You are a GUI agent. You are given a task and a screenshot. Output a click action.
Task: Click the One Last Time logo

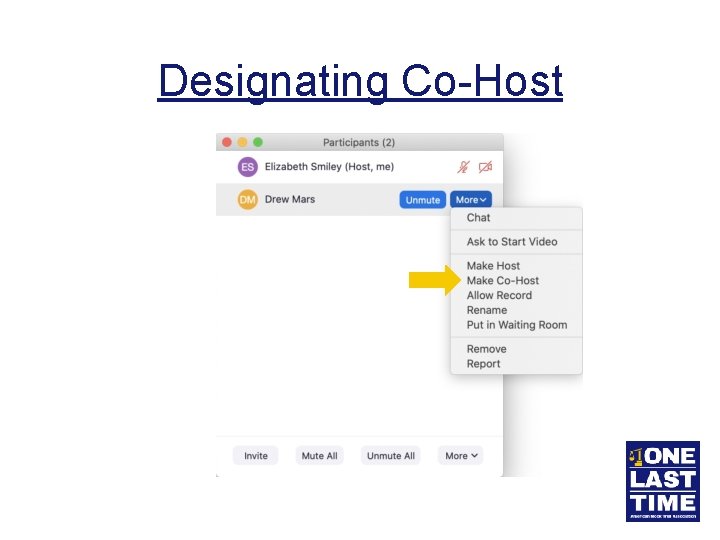pyautogui.click(x=663, y=481)
